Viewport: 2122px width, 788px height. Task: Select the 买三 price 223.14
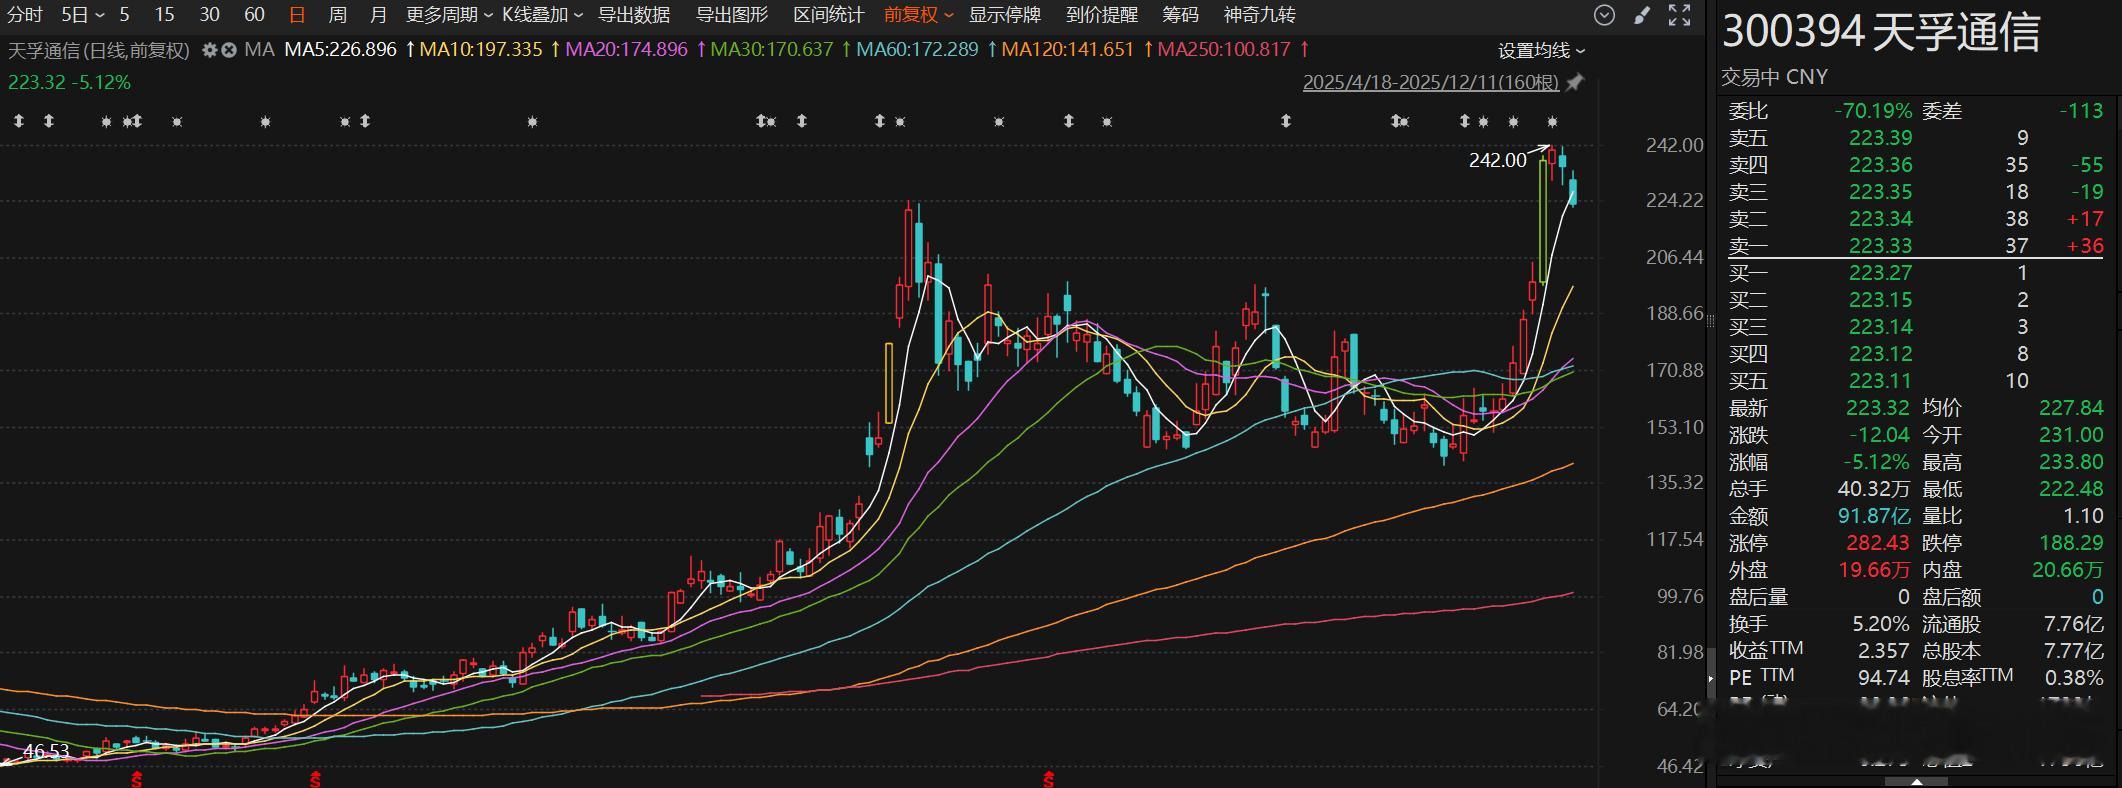point(1880,327)
